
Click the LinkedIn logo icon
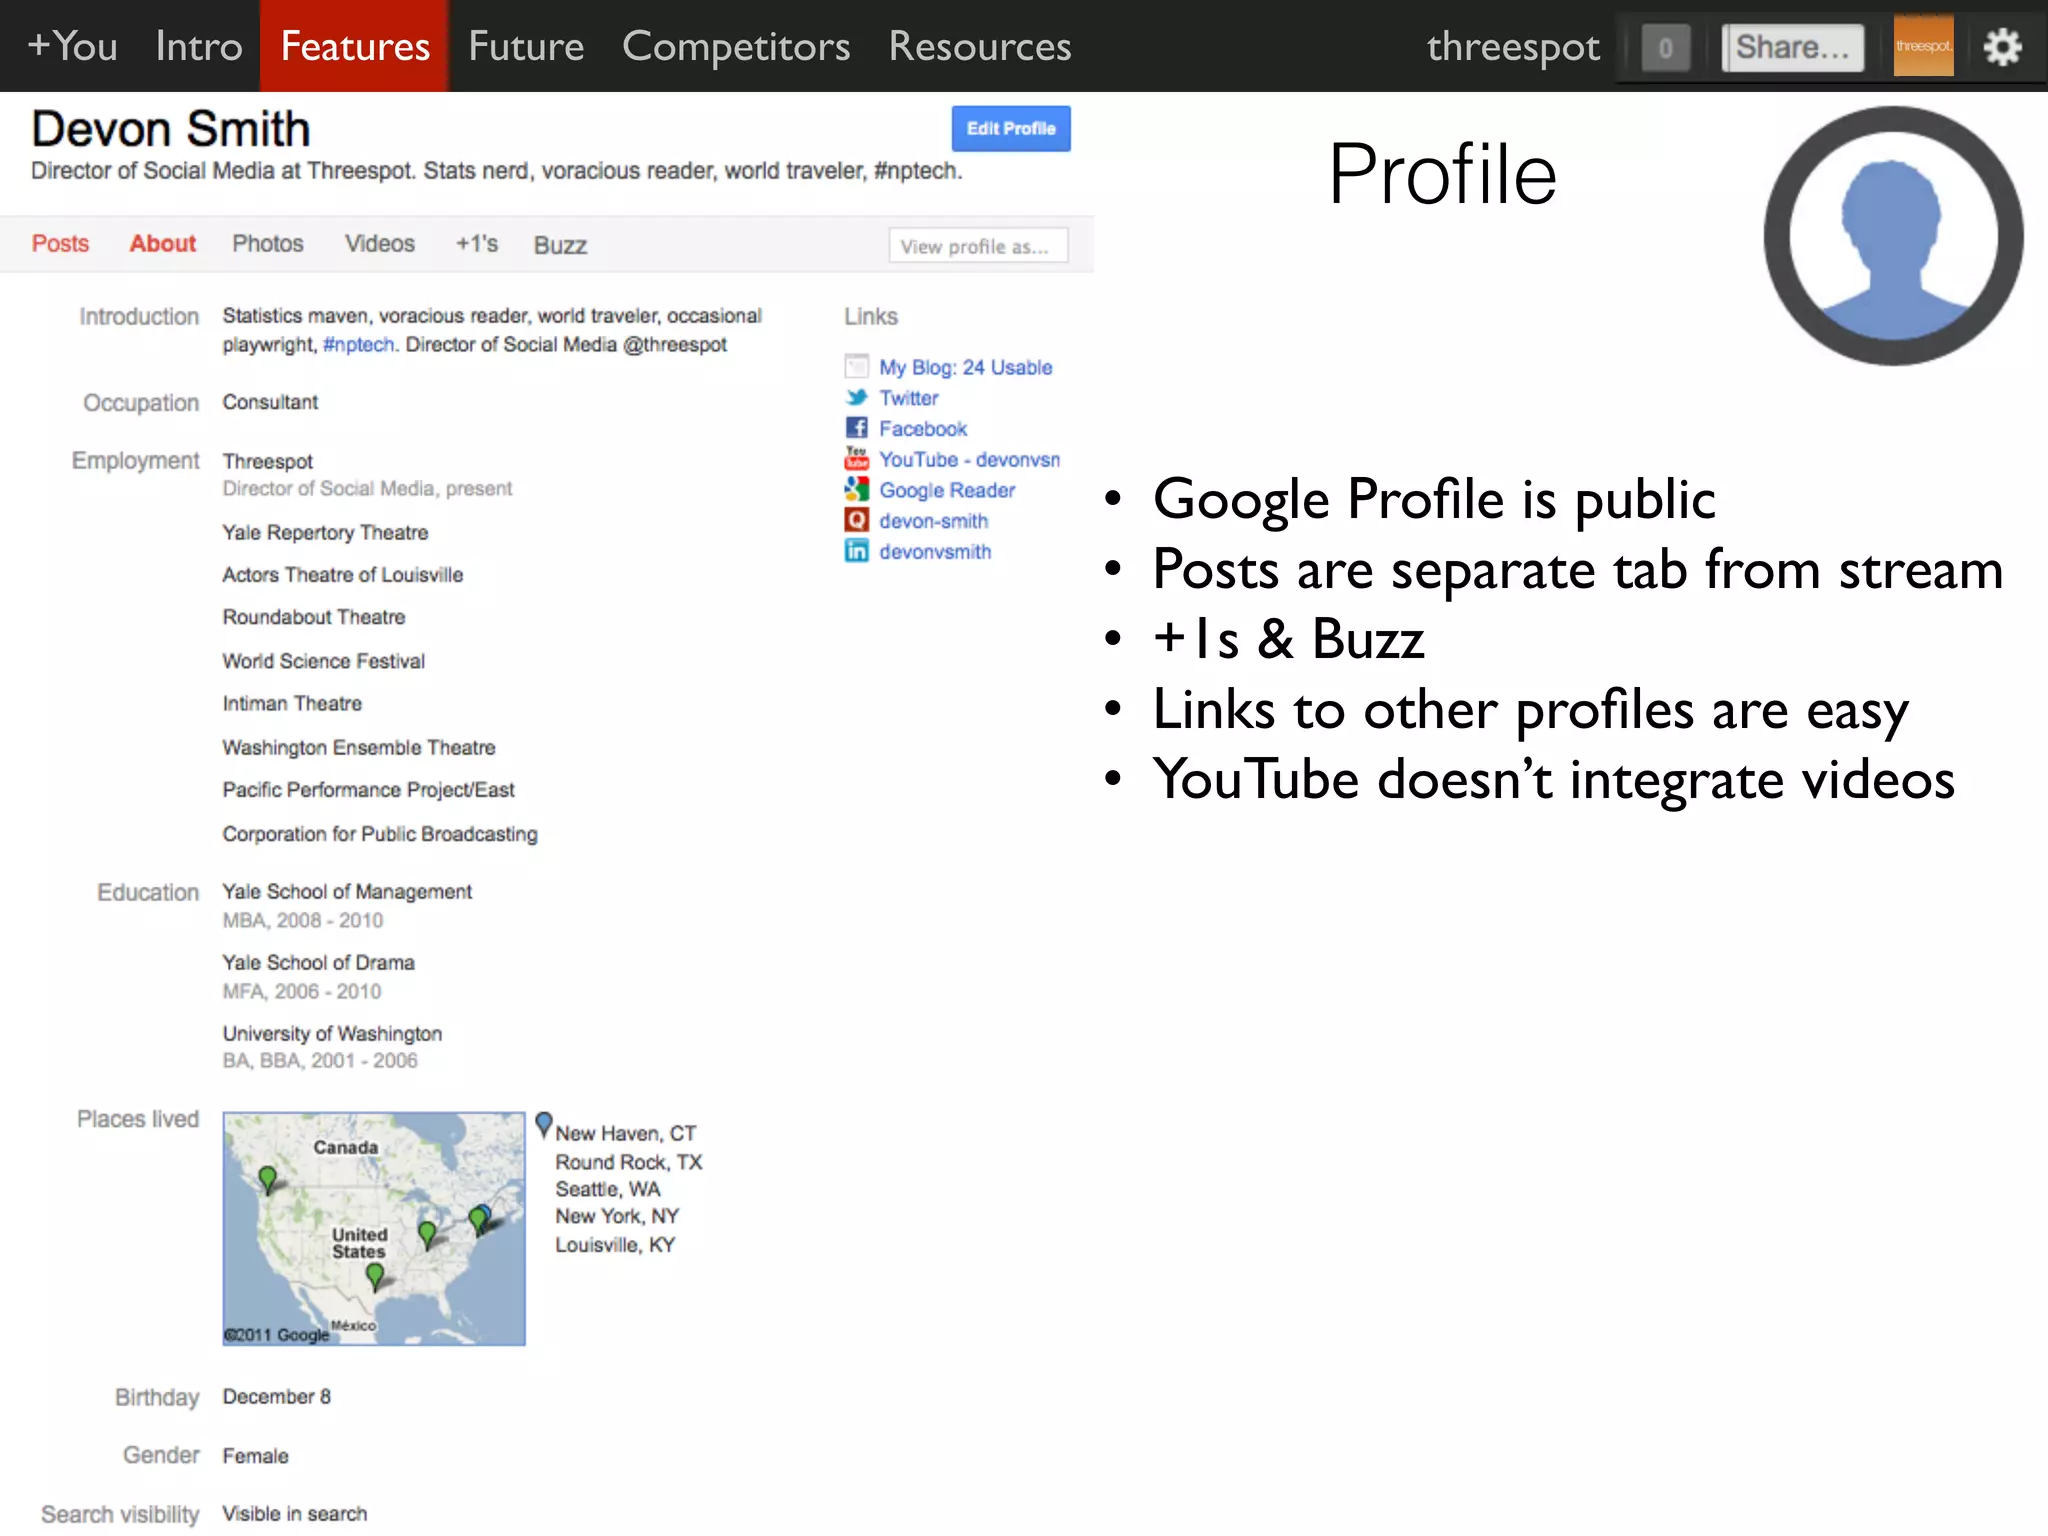coord(857,551)
